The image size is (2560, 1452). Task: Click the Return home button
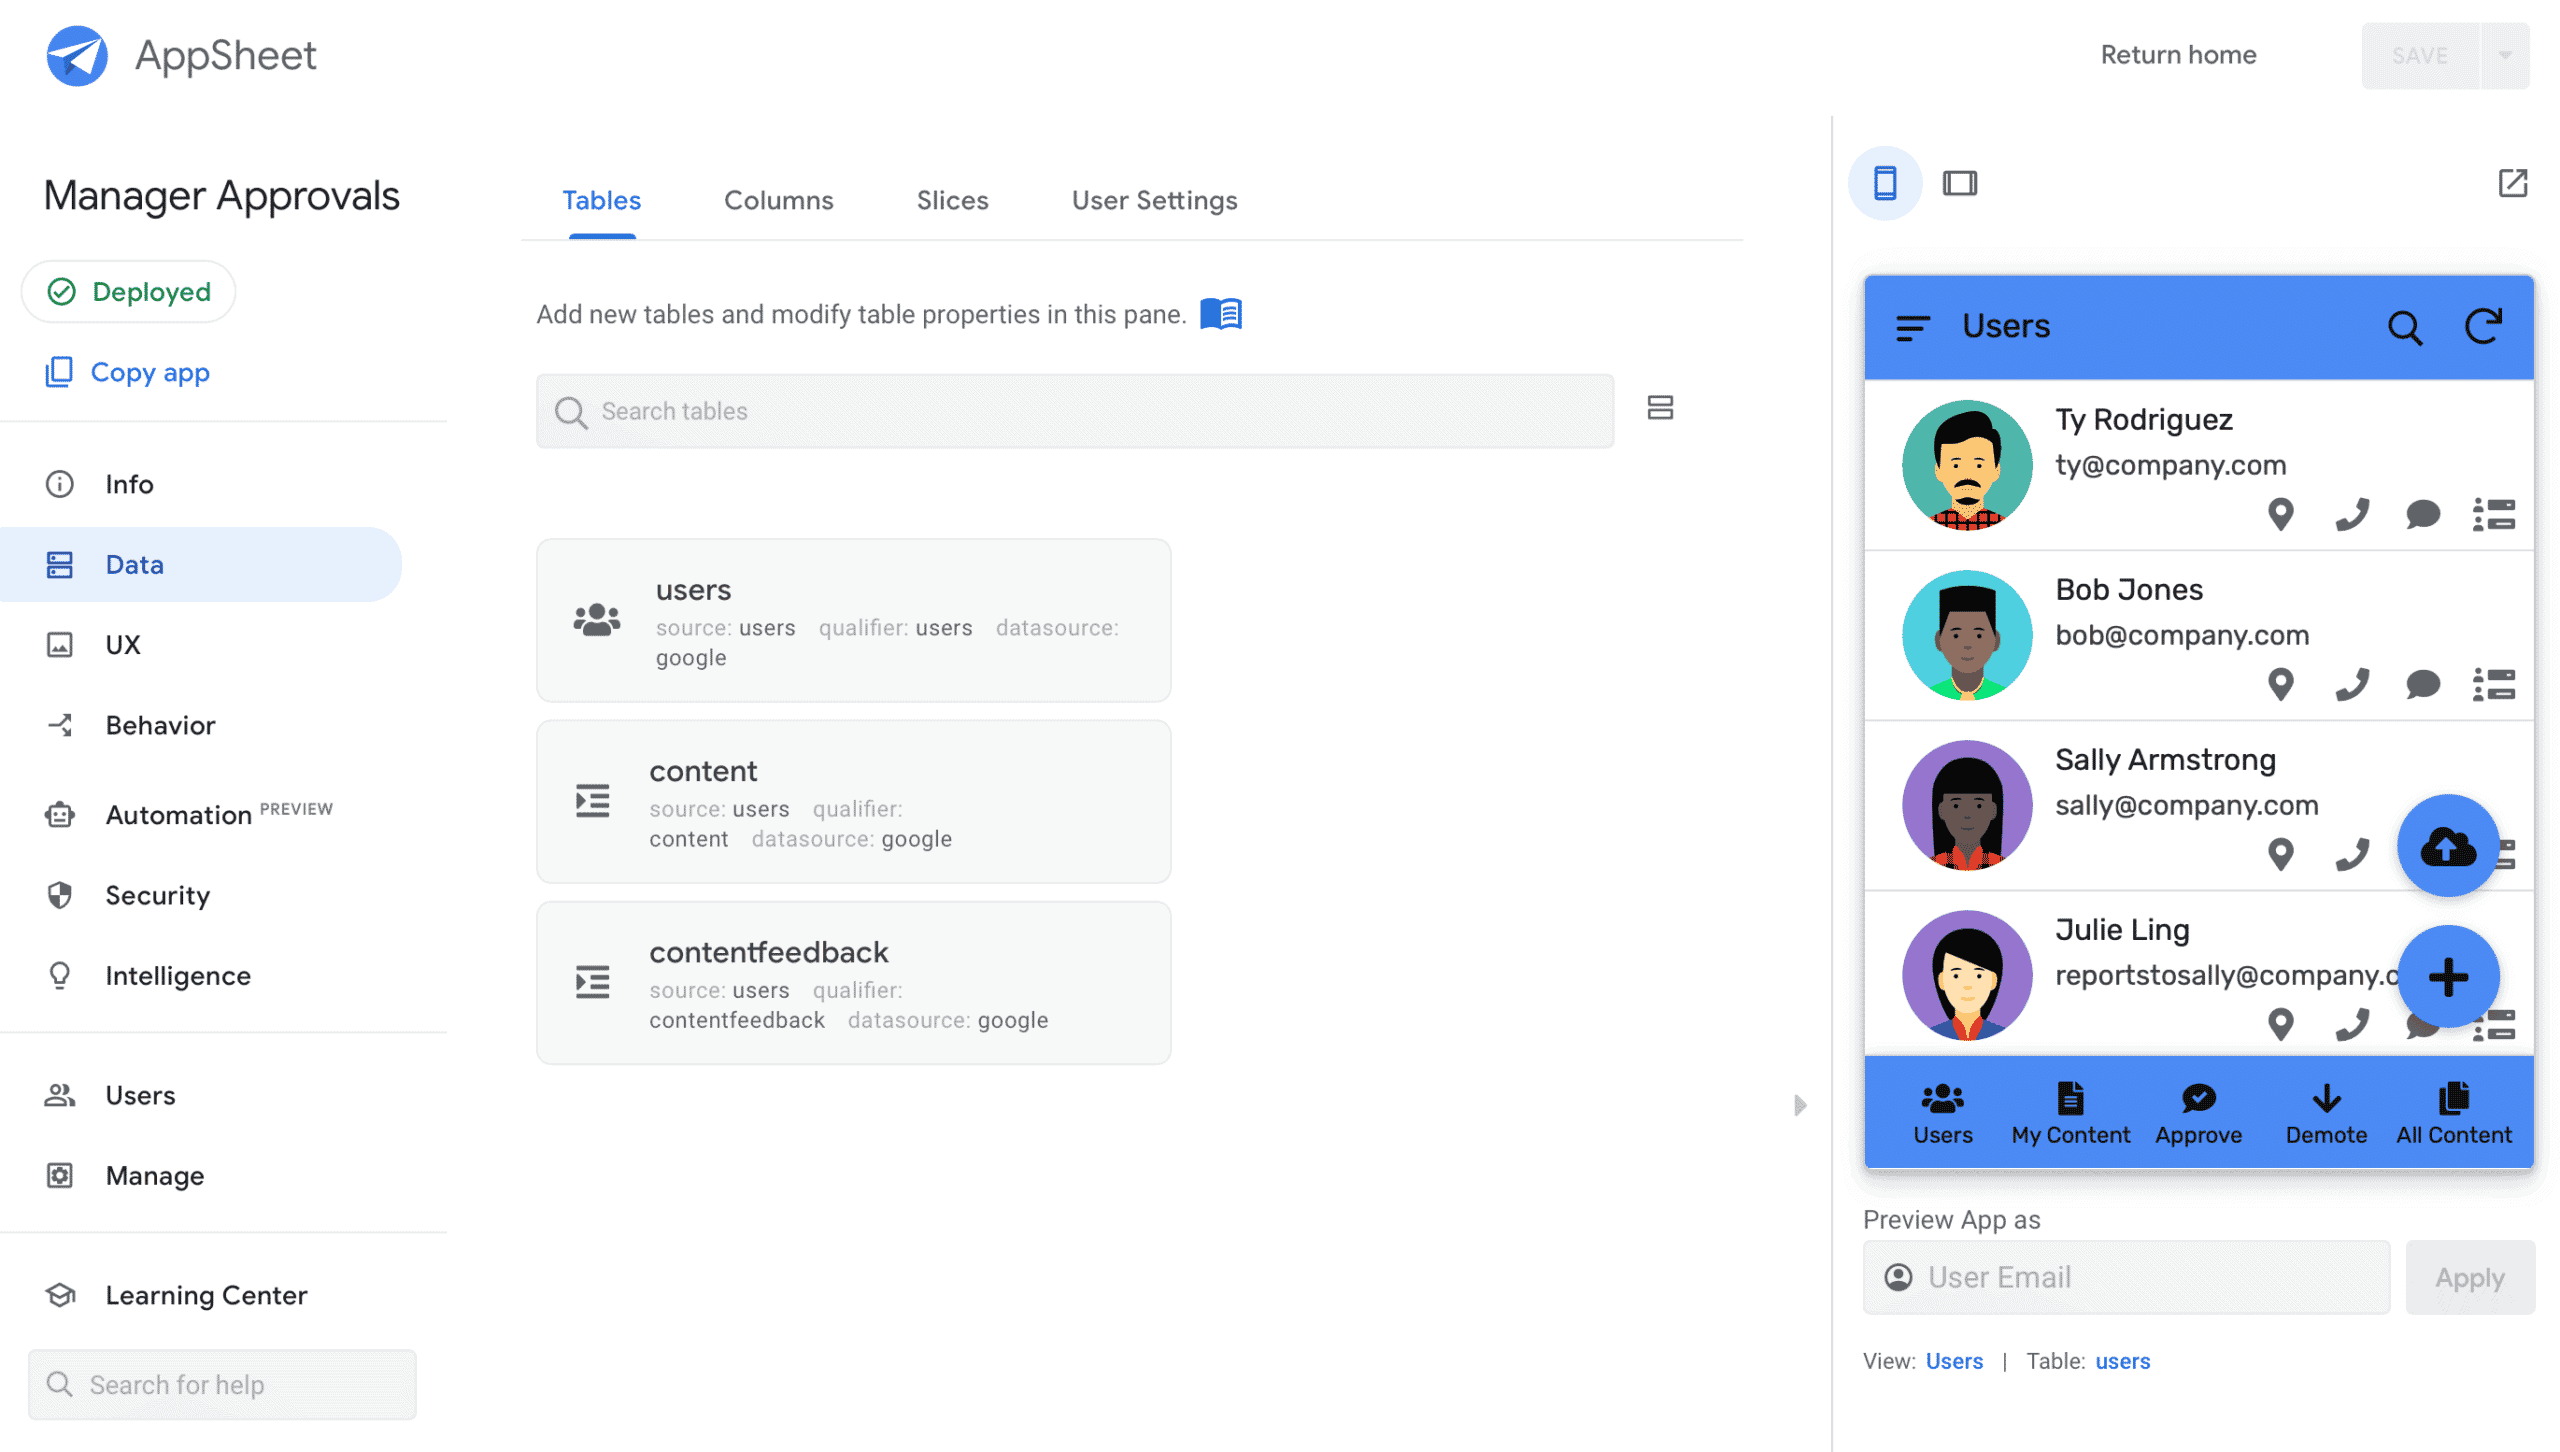point(2178,55)
